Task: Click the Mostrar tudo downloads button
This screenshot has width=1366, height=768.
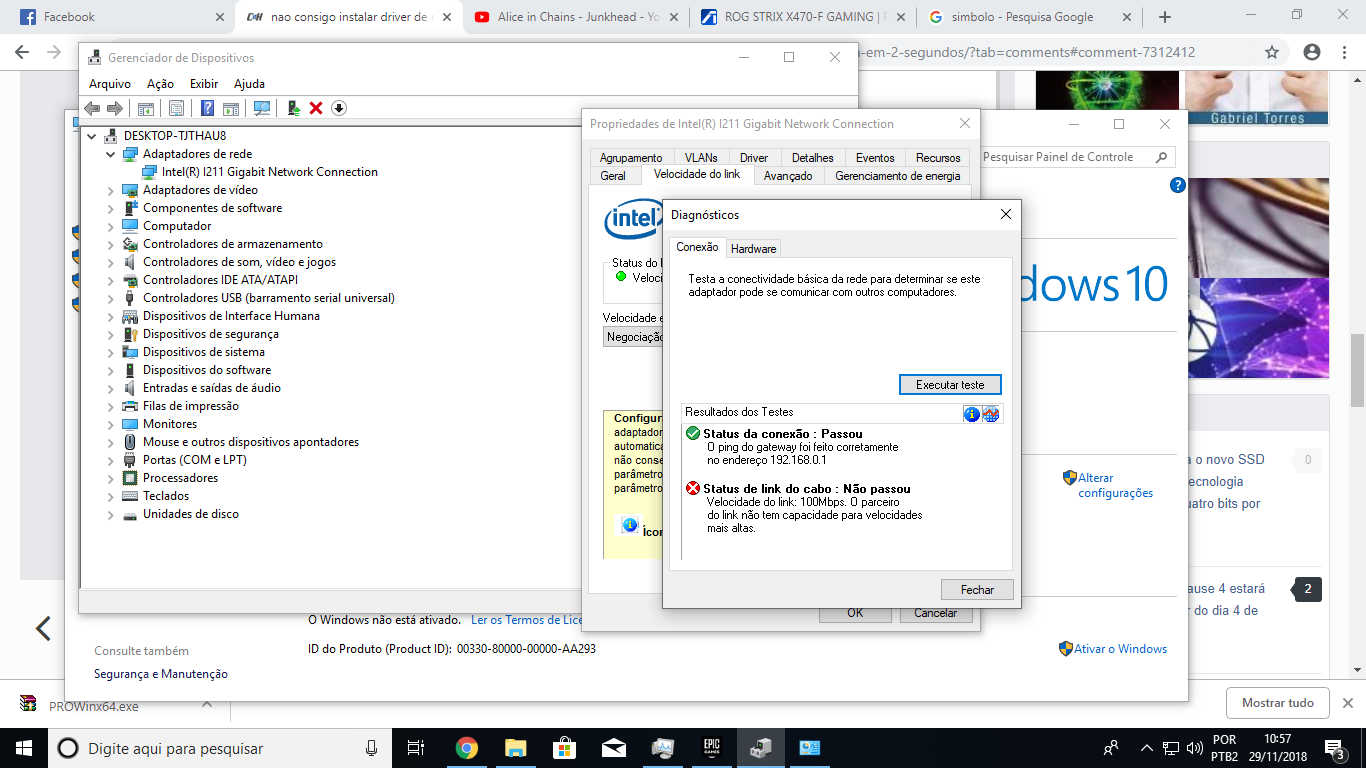Action: [1277, 703]
